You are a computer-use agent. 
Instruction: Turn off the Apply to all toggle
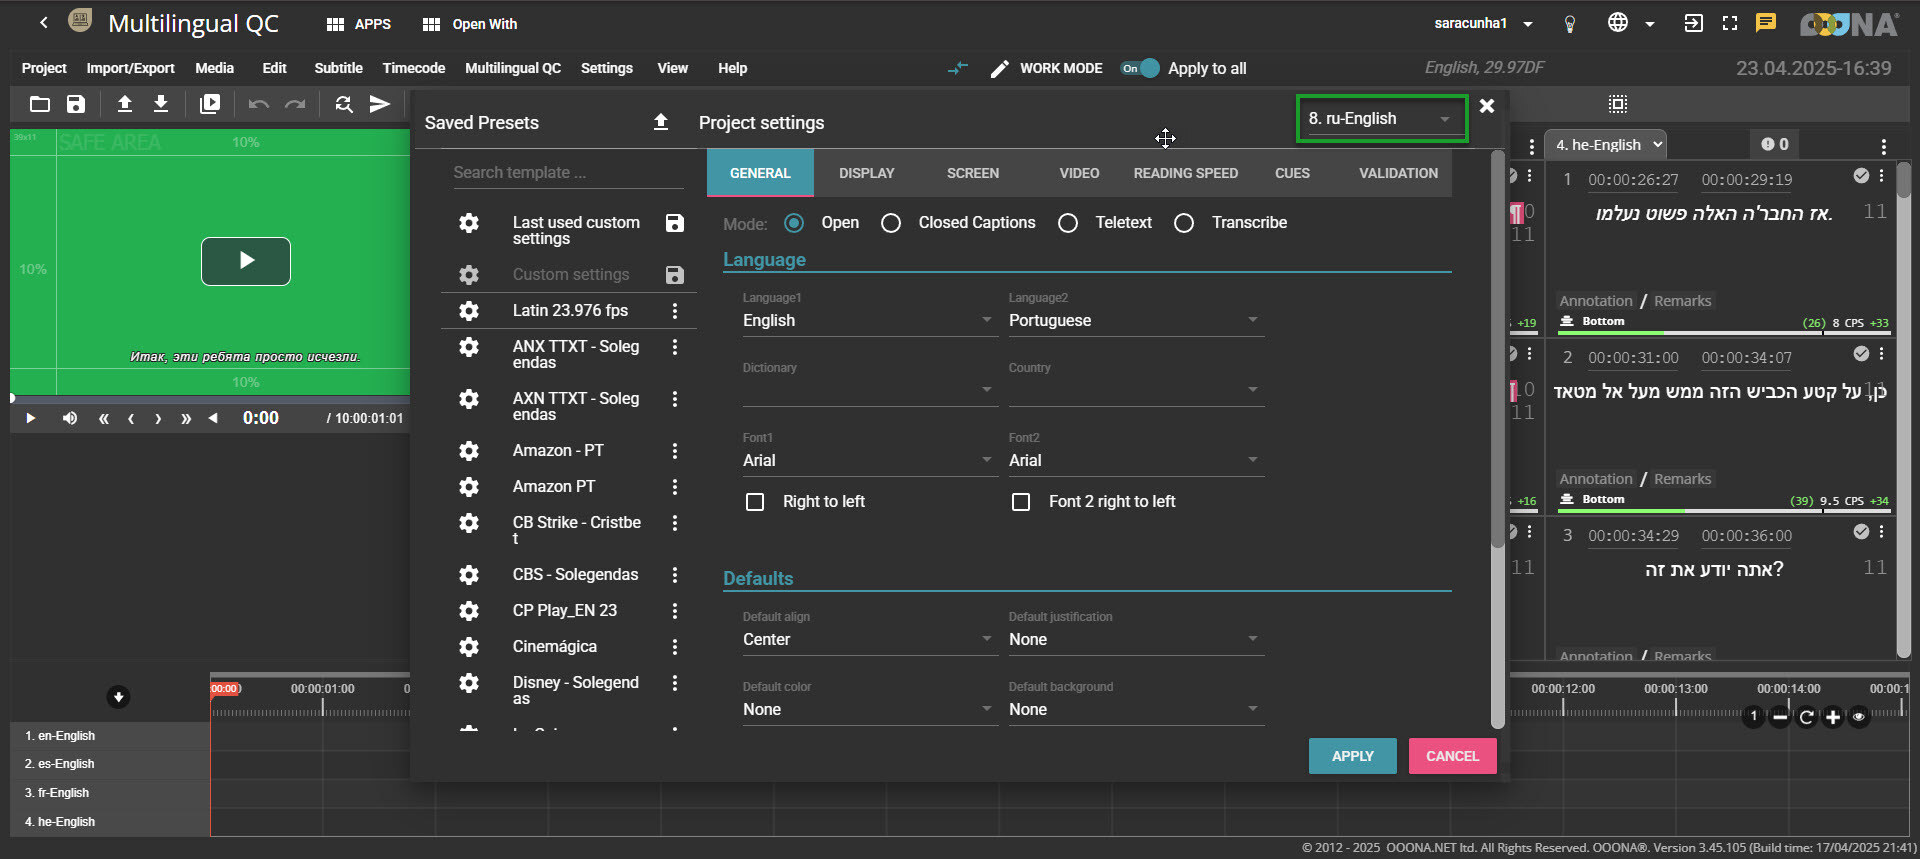tap(1140, 68)
